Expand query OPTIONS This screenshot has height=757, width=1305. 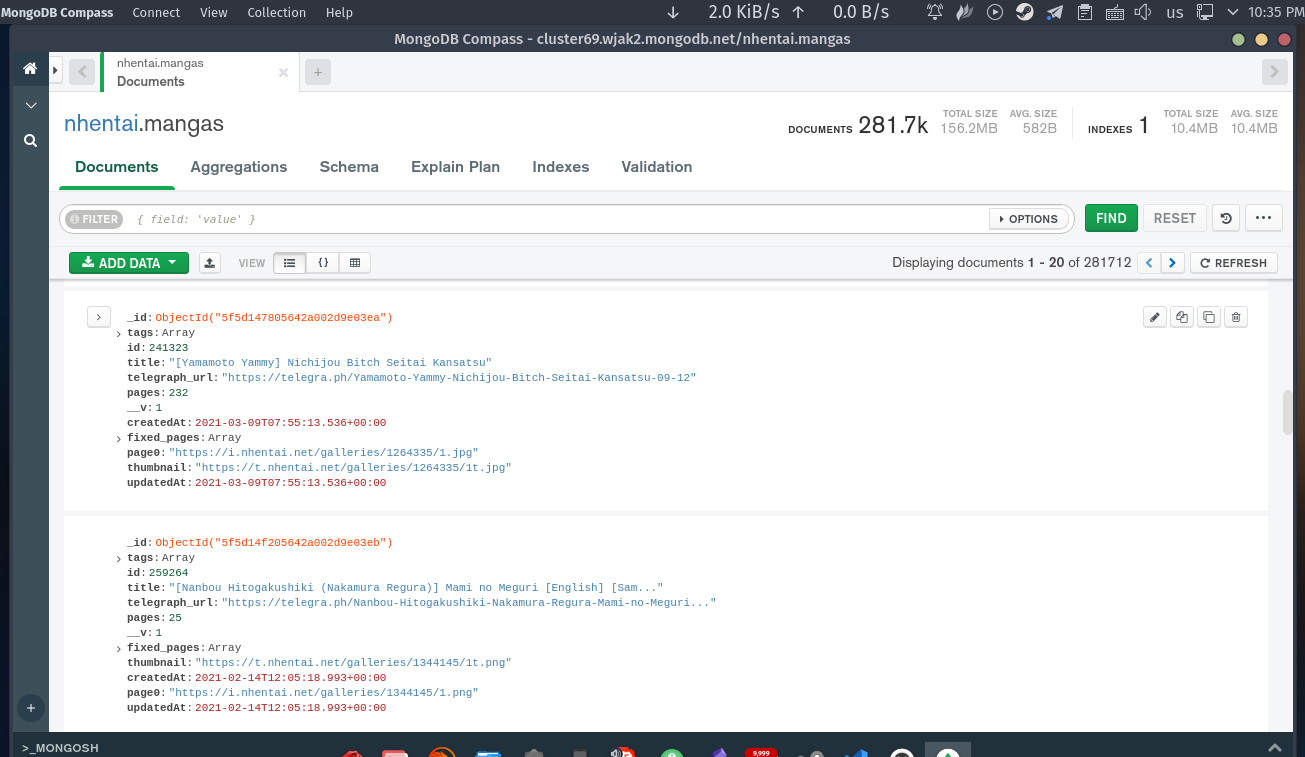pyautogui.click(x=1028, y=219)
